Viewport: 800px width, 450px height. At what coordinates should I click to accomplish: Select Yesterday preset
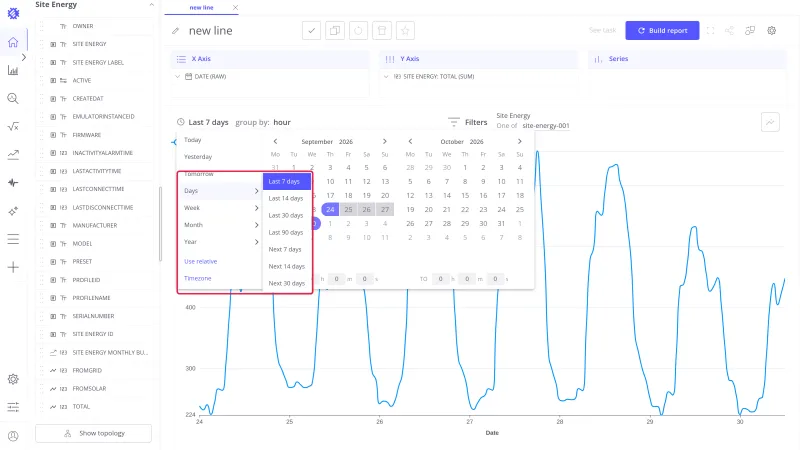(198, 157)
